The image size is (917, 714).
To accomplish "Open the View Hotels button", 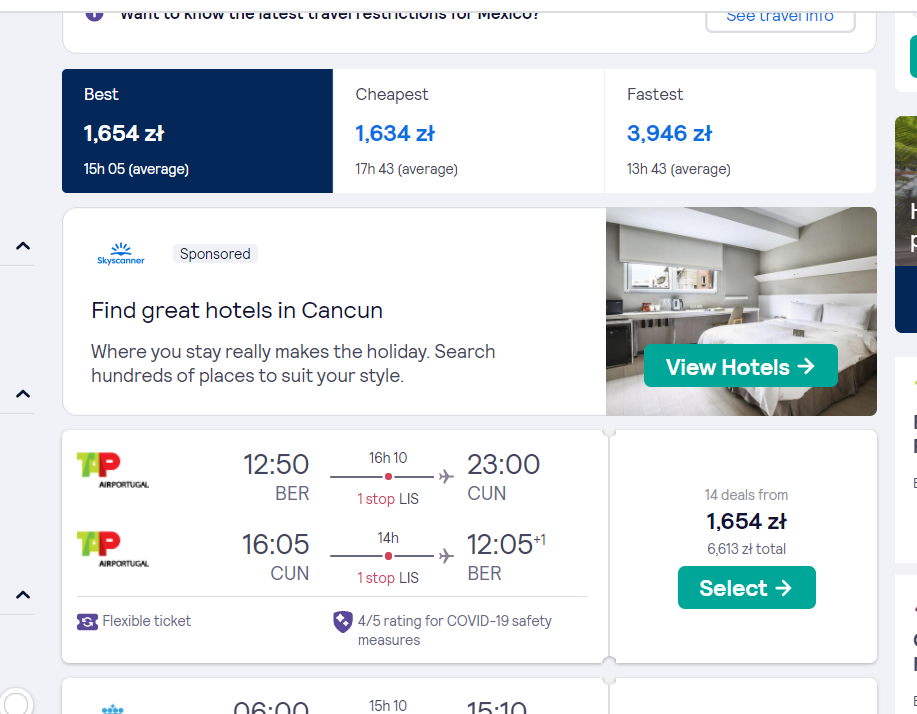I will (740, 366).
